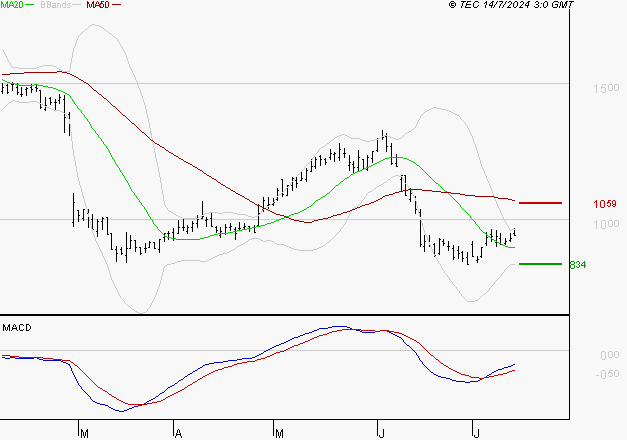Image resolution: width=627 pixels, height=440 pixels.
Task: Click the second M month marker on time axis
Action: coord(279,434)
